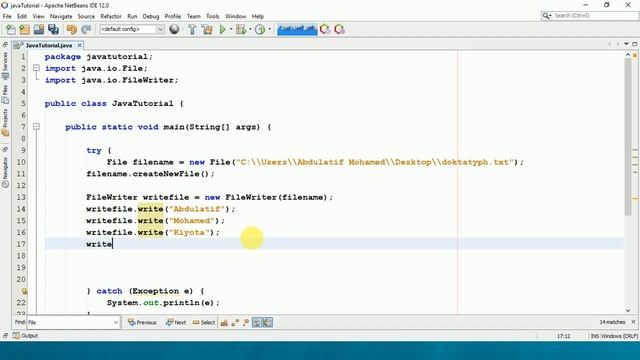Click the Previous find button
The height and width of the screenshot is (360, 640).
pos(142,322)
